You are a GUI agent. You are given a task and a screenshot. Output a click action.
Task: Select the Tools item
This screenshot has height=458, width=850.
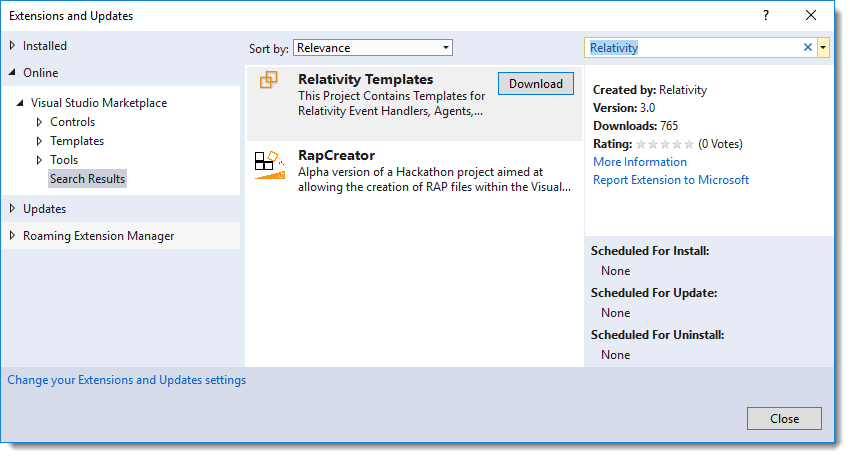(64, 160)
